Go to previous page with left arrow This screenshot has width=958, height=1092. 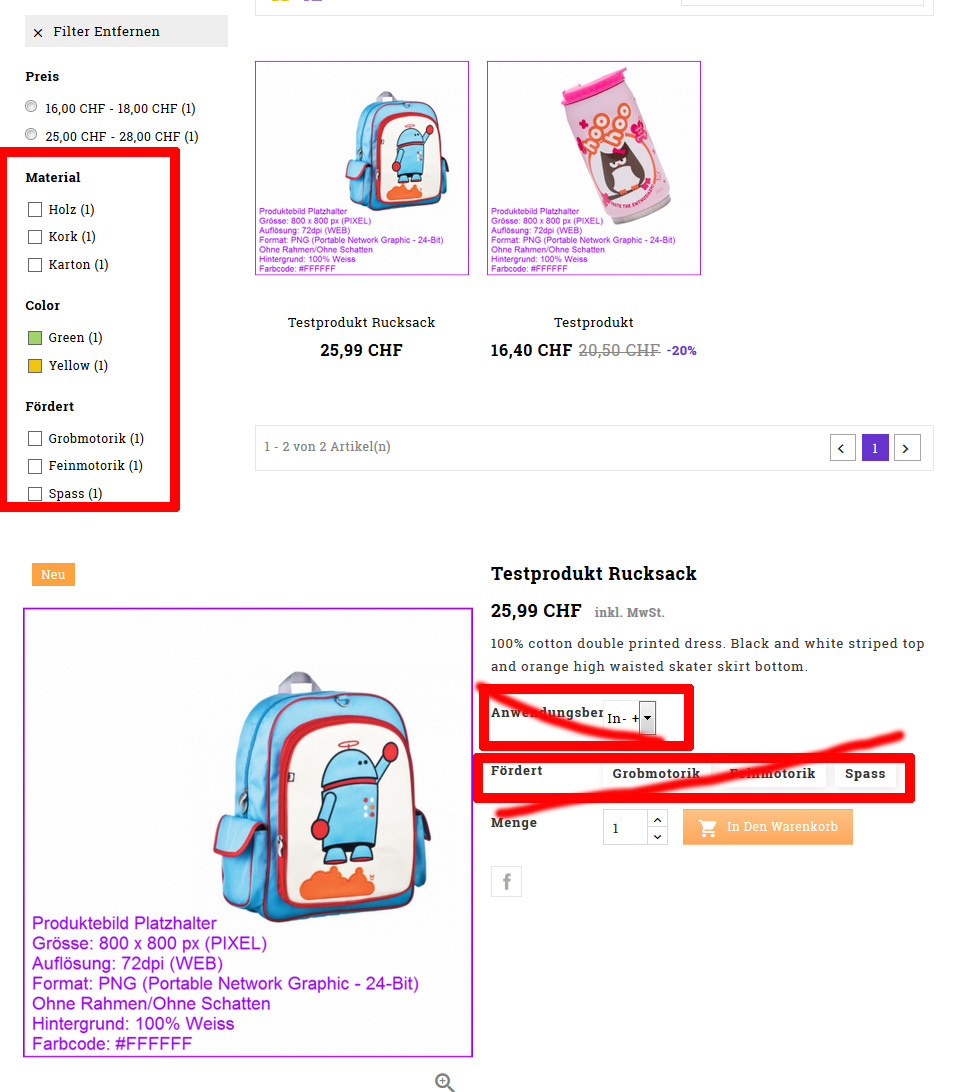pyautogui.click(x=842, y=448)
